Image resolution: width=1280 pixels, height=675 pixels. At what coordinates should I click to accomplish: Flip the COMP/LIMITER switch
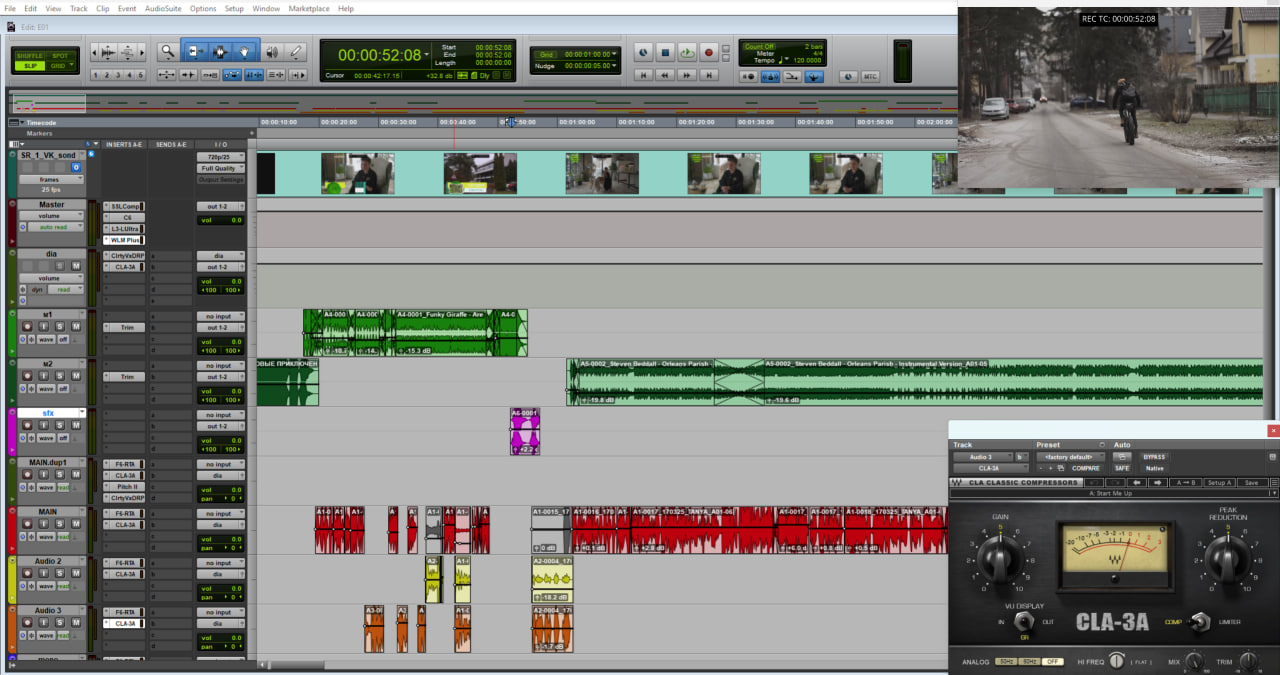(x=1200, y=622)
